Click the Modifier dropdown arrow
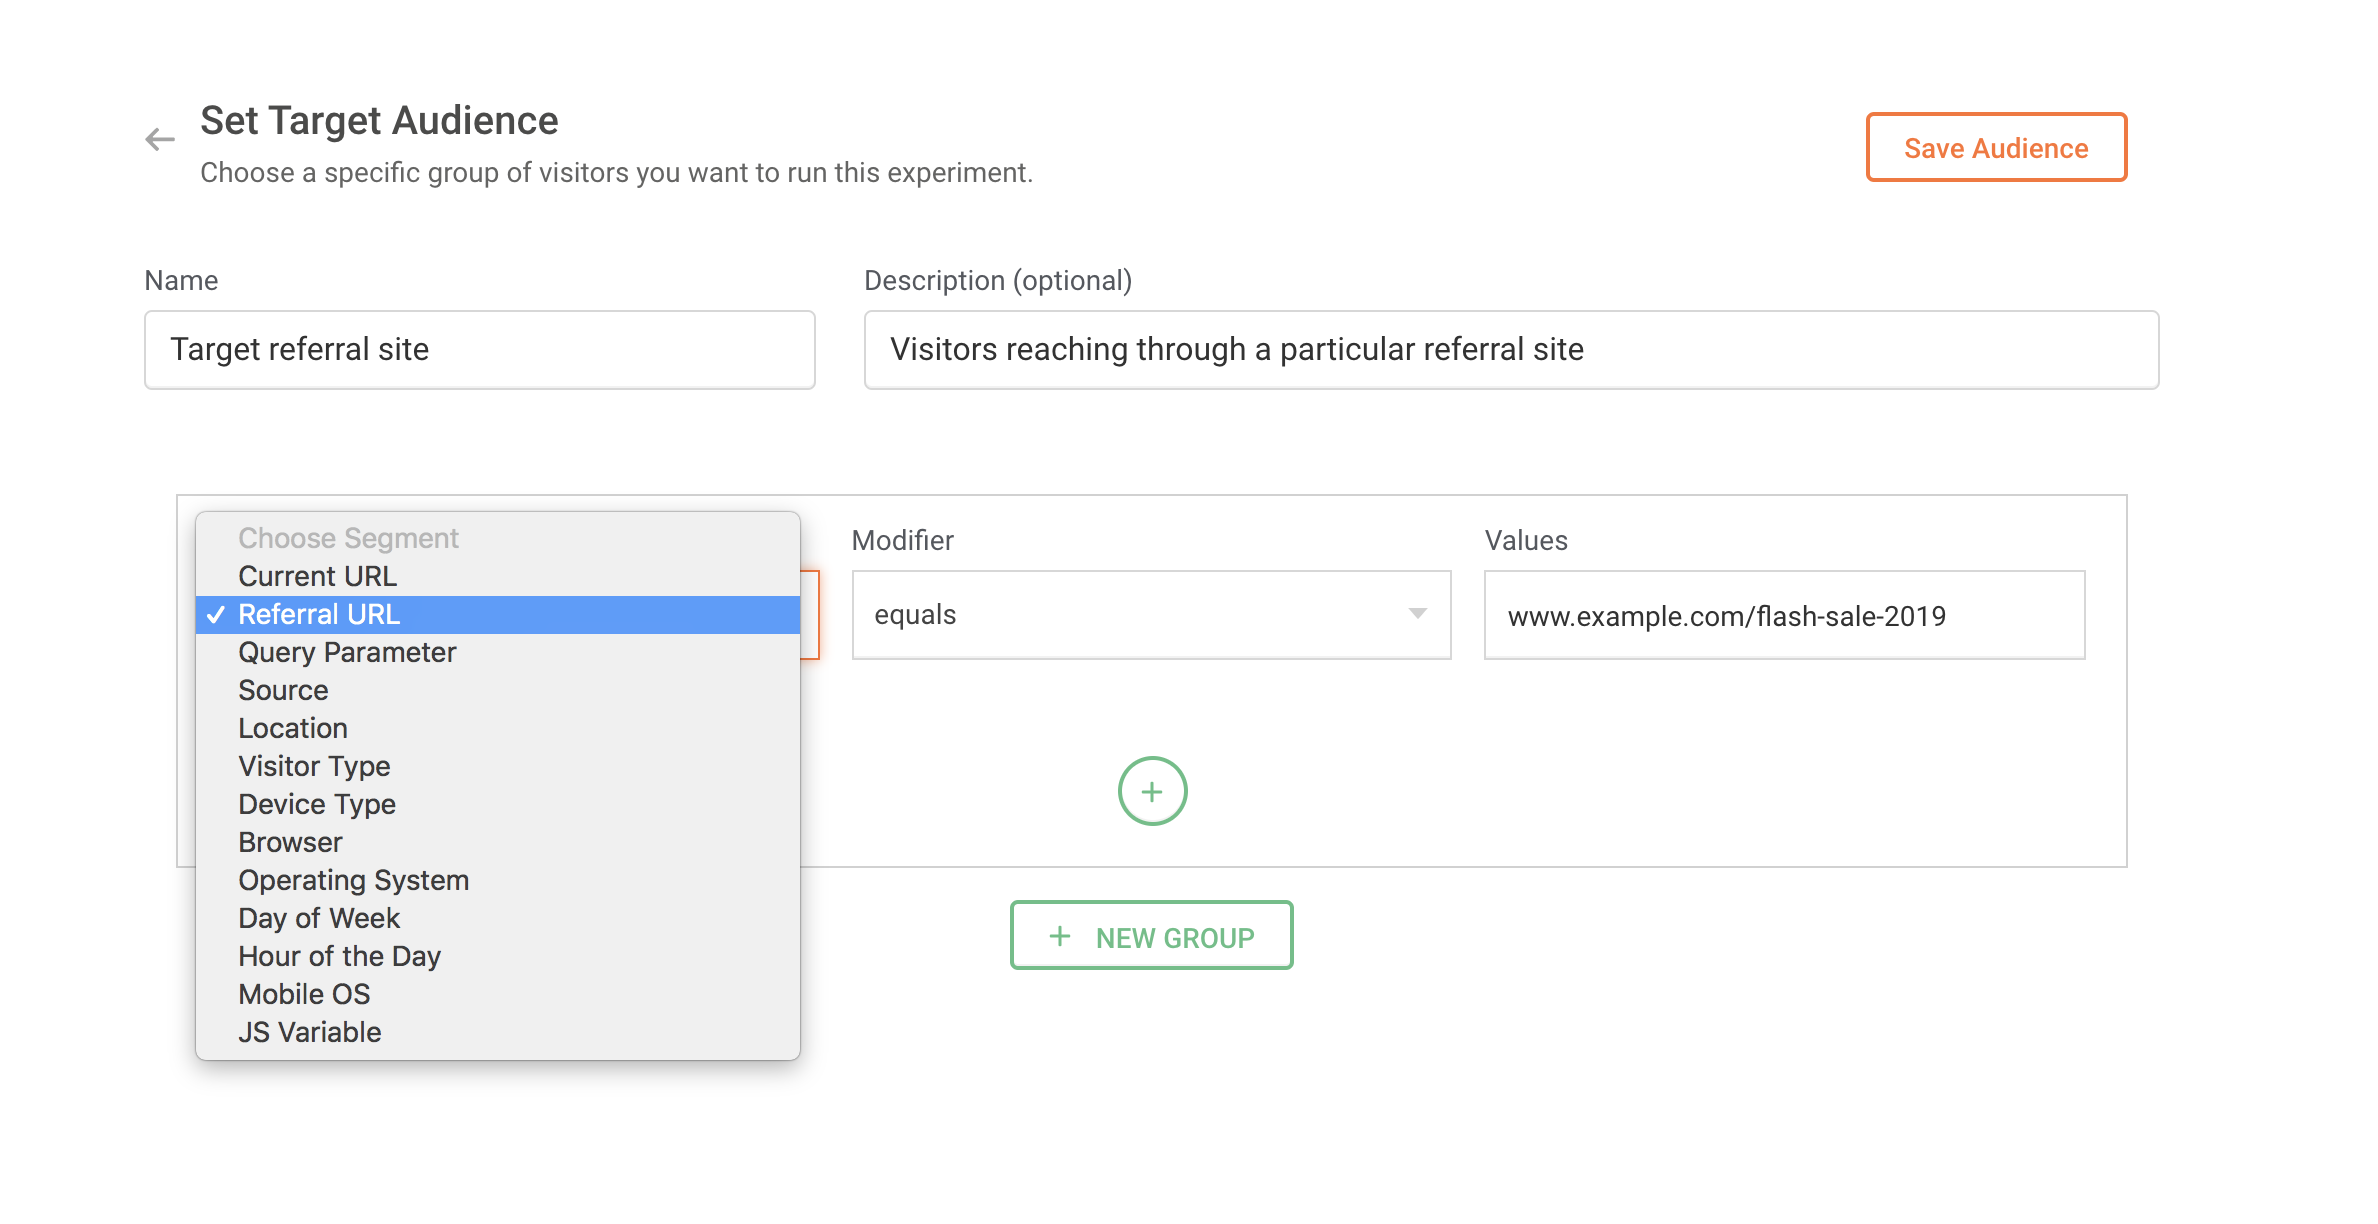 point(1417,614)
